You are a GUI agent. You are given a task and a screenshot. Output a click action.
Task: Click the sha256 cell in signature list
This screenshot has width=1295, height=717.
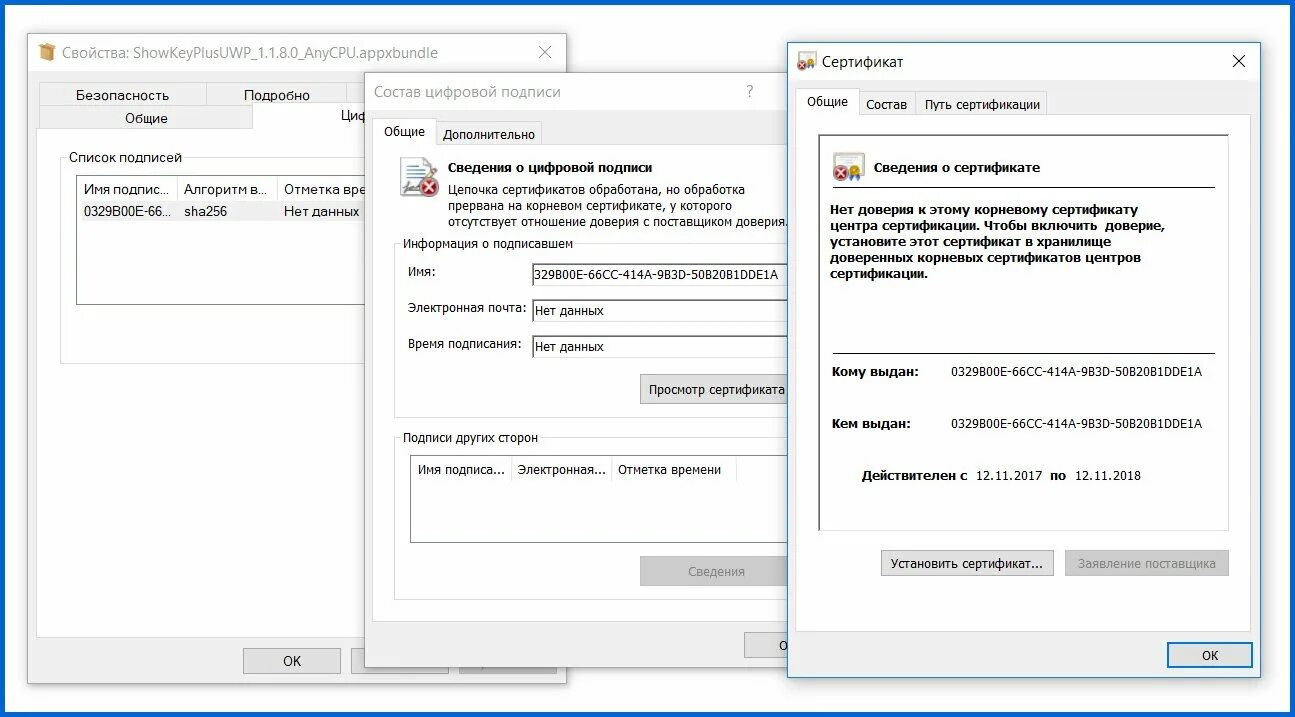205,211
